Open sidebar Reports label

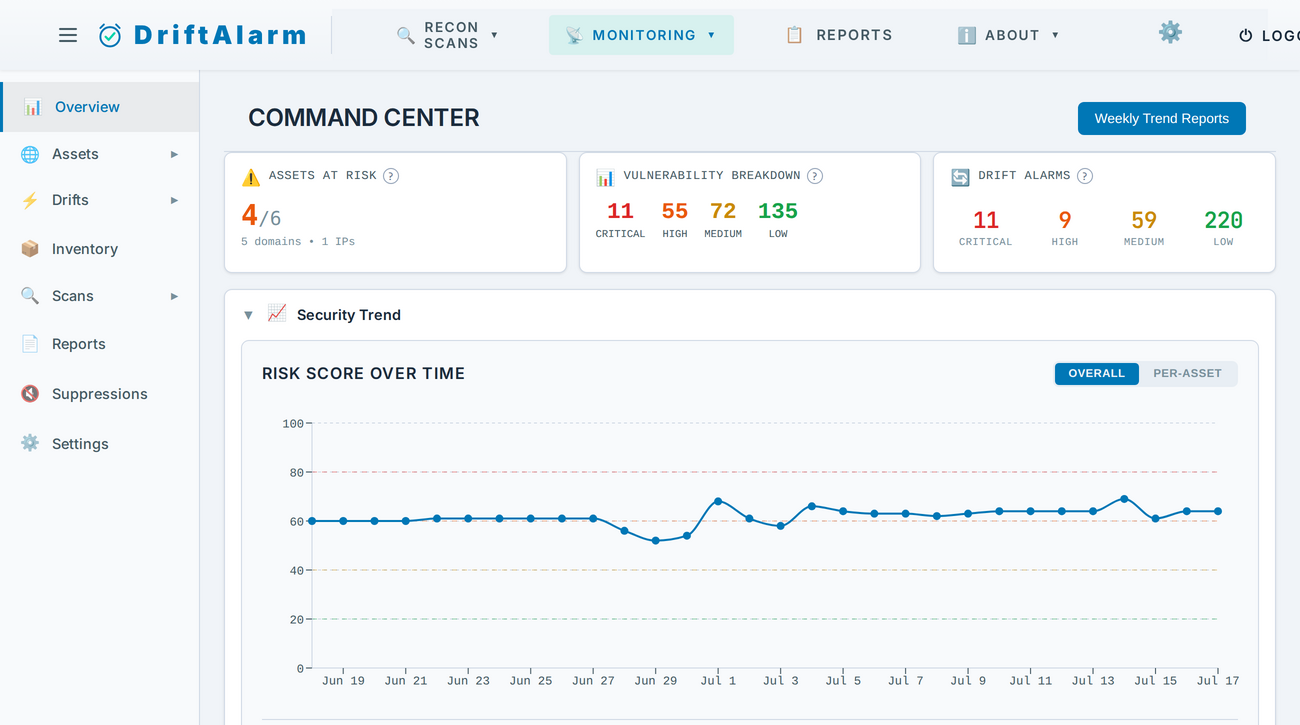click(79, 344)
